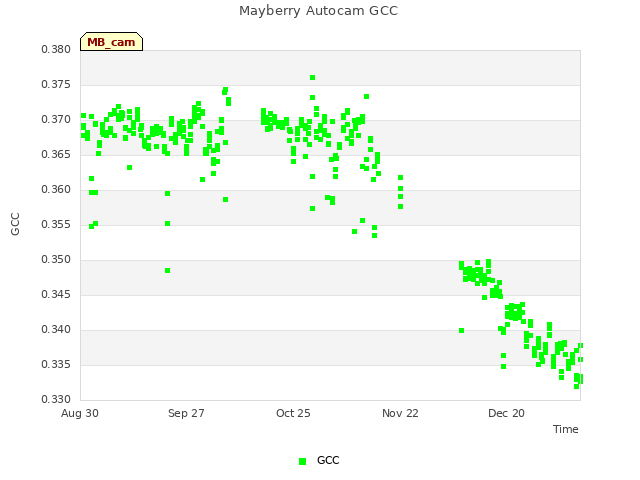Screen dimensions: 640x480
Task: Select the Aug 30 x-axis label
Action: click(80, 413)
